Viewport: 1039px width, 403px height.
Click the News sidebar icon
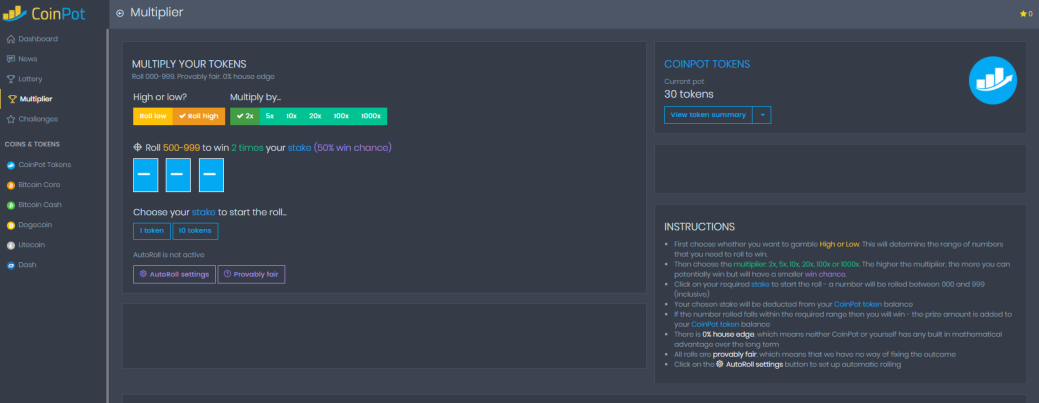pos(11,59)
